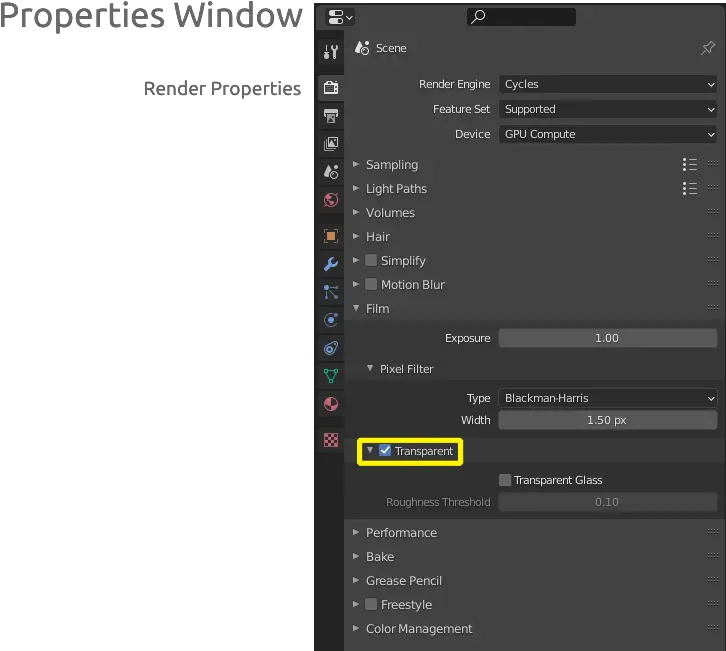Click the editor type dropdown icon

pos(340,18)
